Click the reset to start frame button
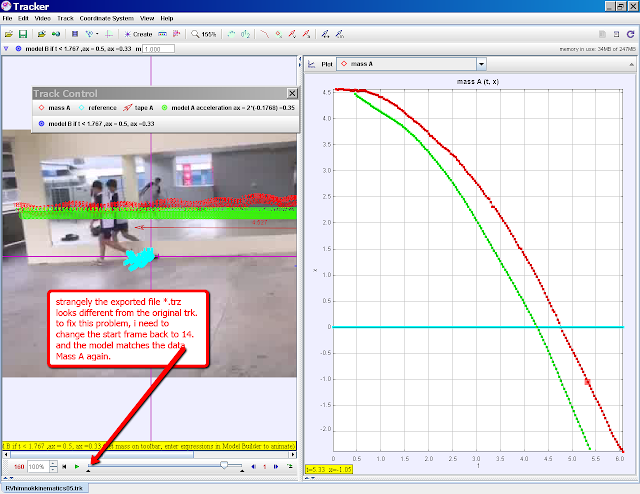The image size is (640, 494). pos(64,467)
